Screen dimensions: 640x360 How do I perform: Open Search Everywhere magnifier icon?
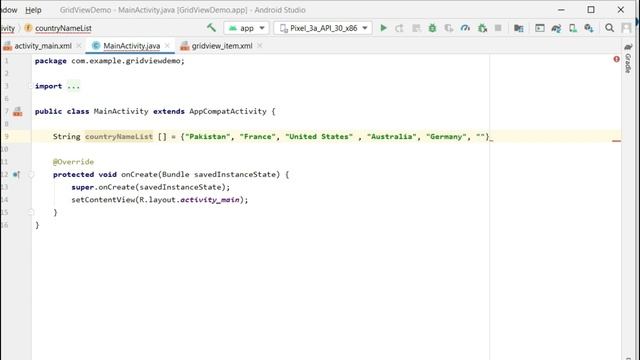(x=609, y=28)
